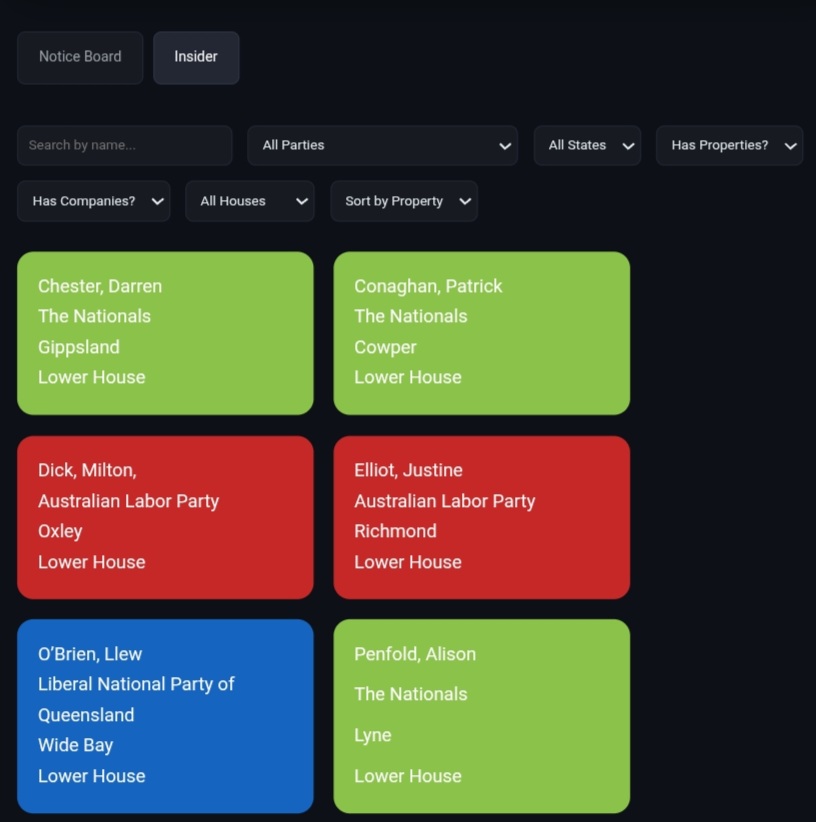816x822 pixels.
Task: Click the Has Properties? chevron arrow
Action: (x=790, y=146)
